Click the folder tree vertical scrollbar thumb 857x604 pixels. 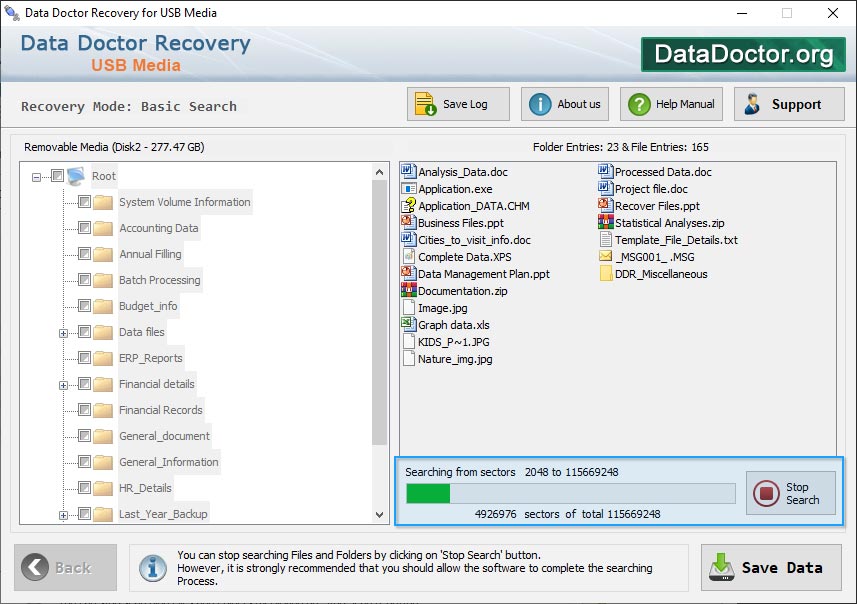(379, 313)
